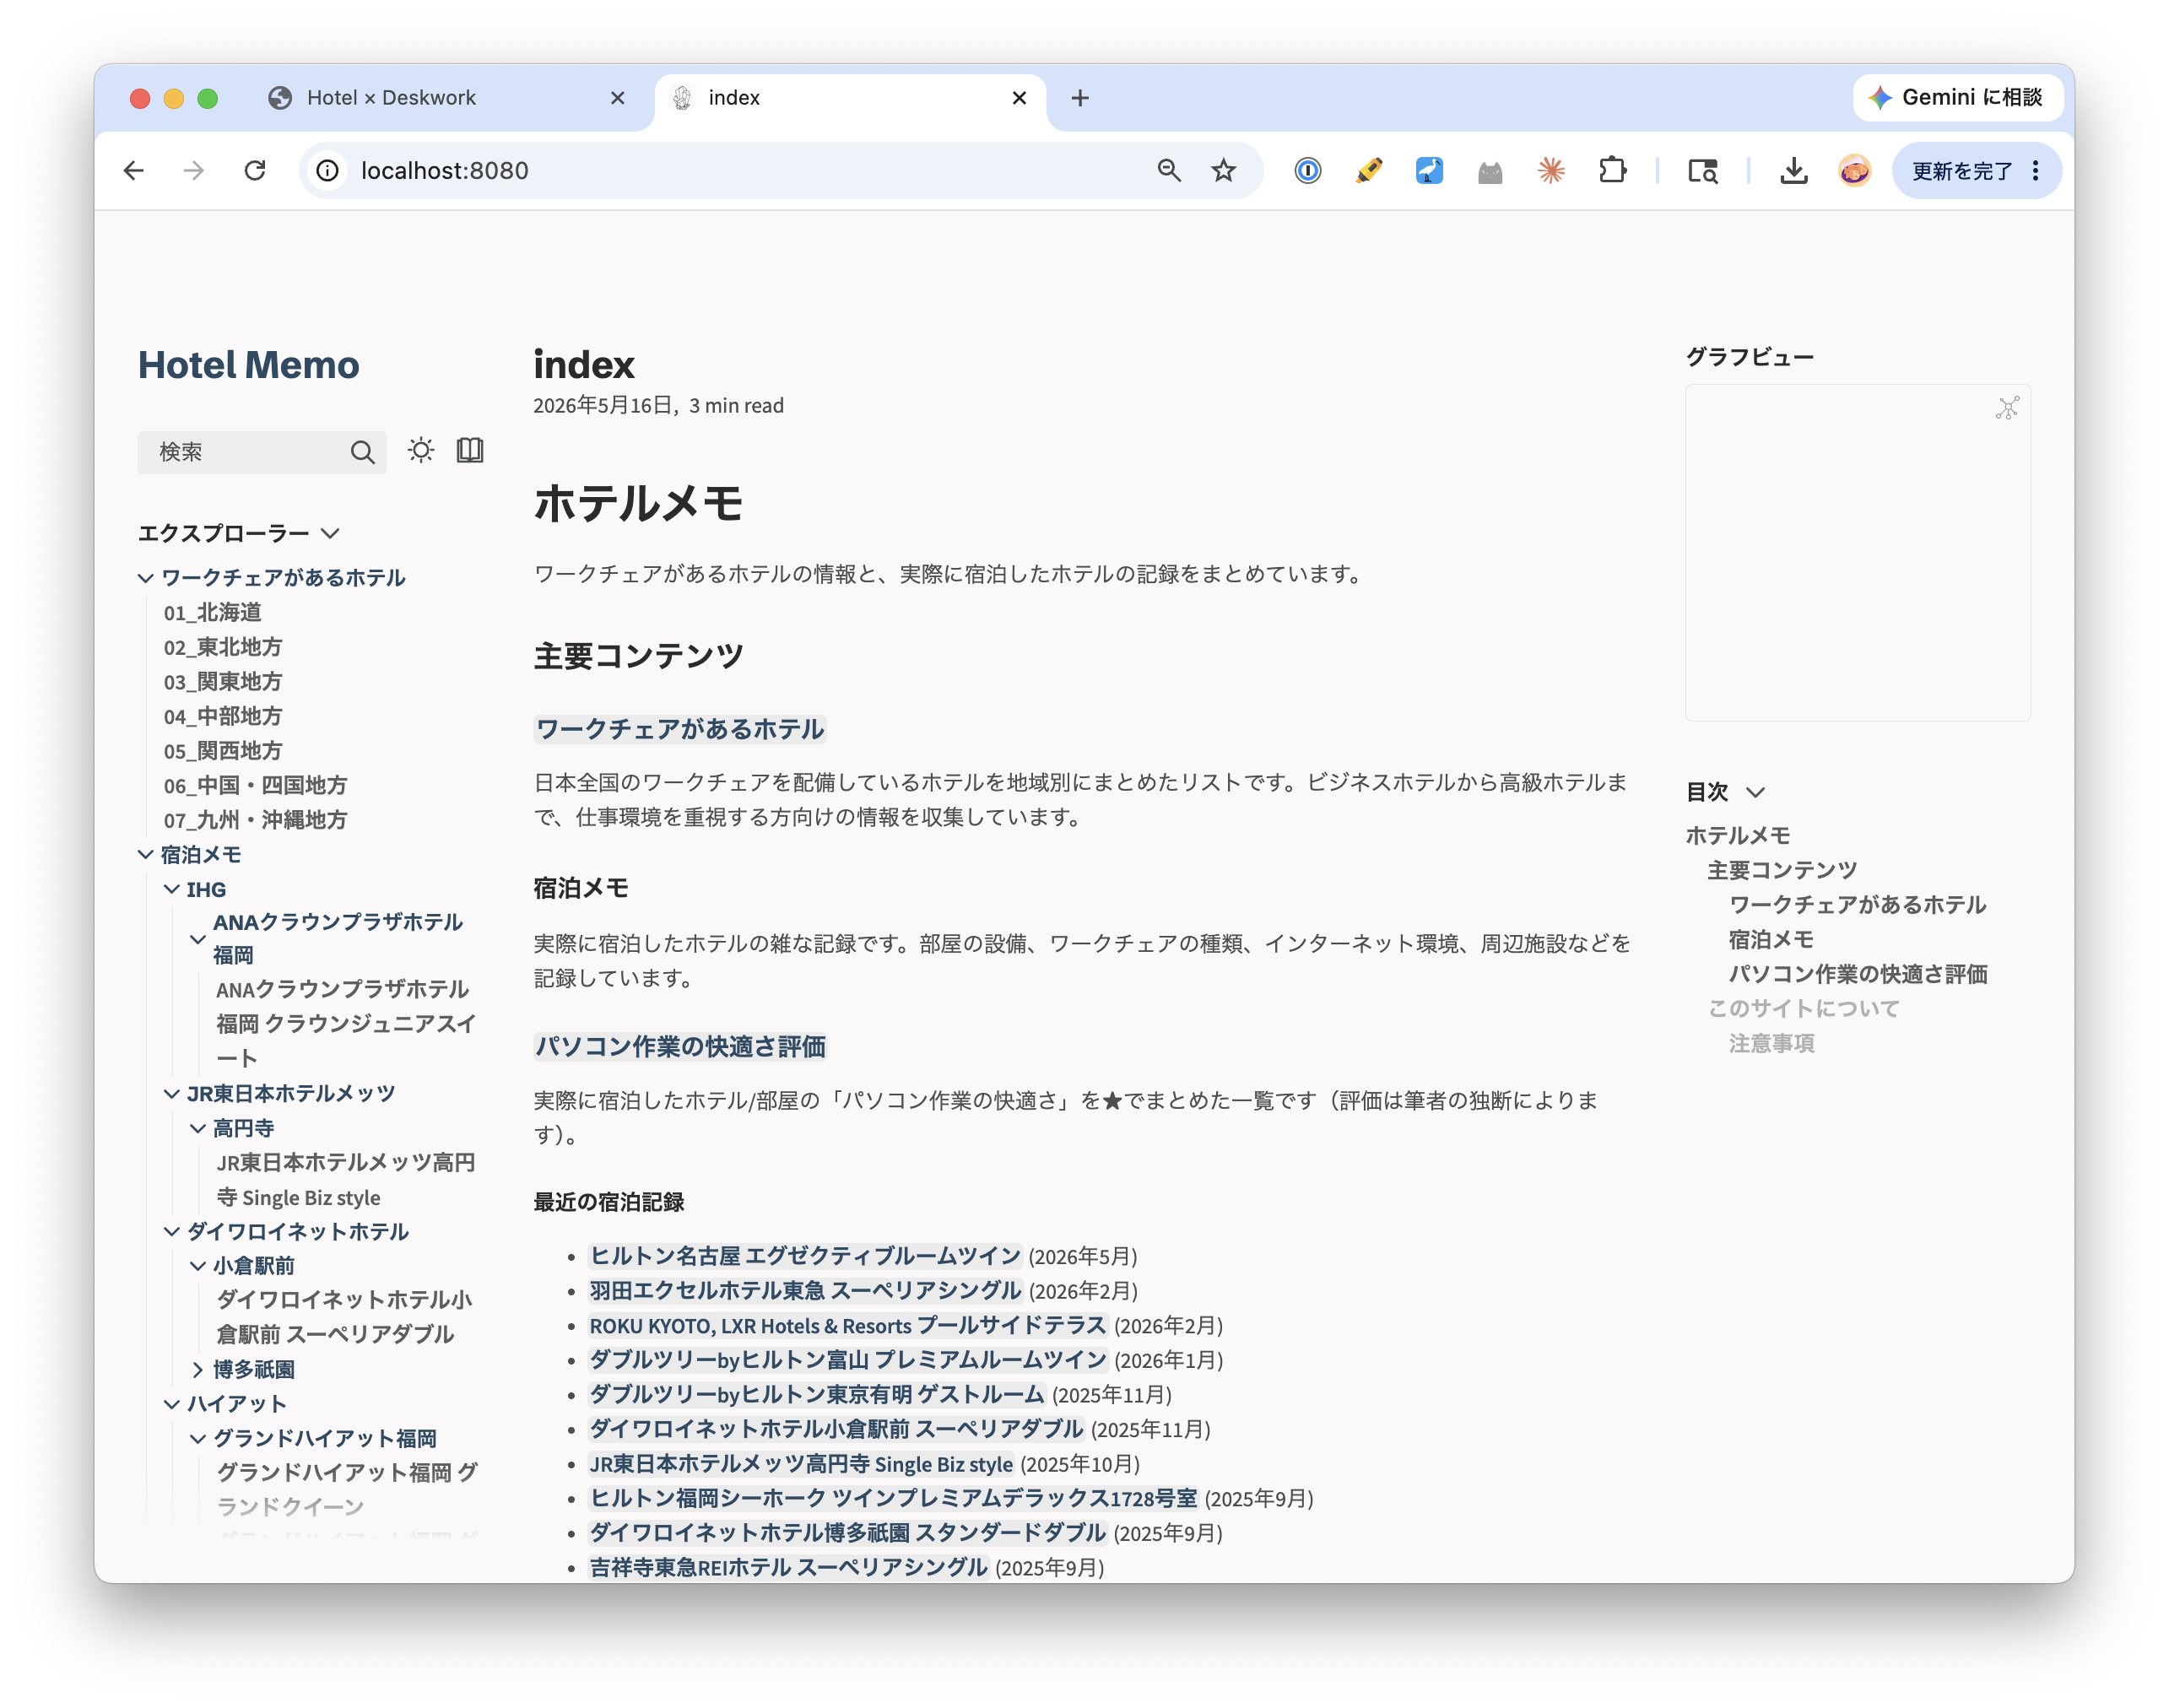Collapse the IHG folder
The image size is (2169, 1708).
pos(172,889)
